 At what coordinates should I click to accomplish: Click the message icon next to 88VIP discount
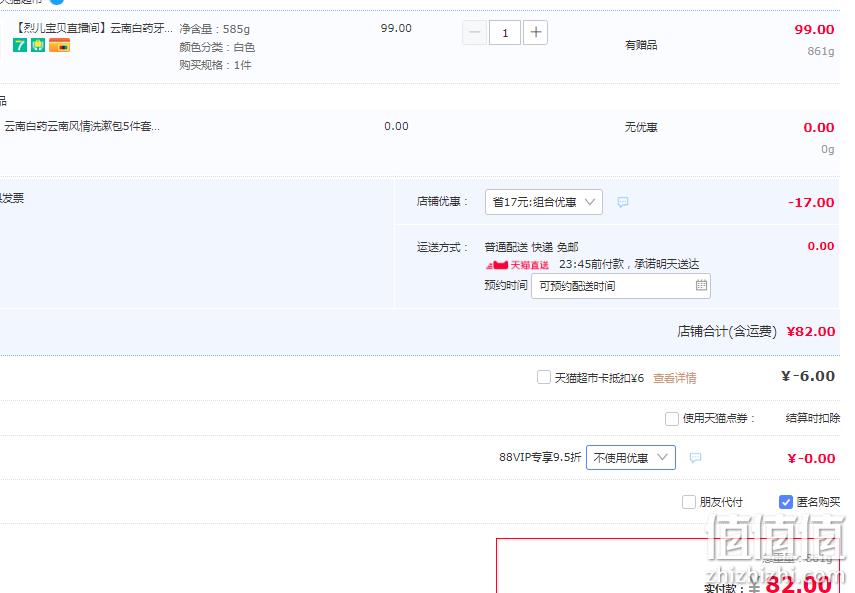click(695, 457)
